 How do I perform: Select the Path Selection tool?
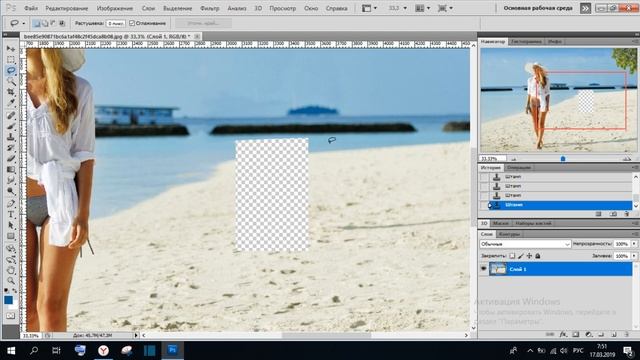(x=11, y=225)
